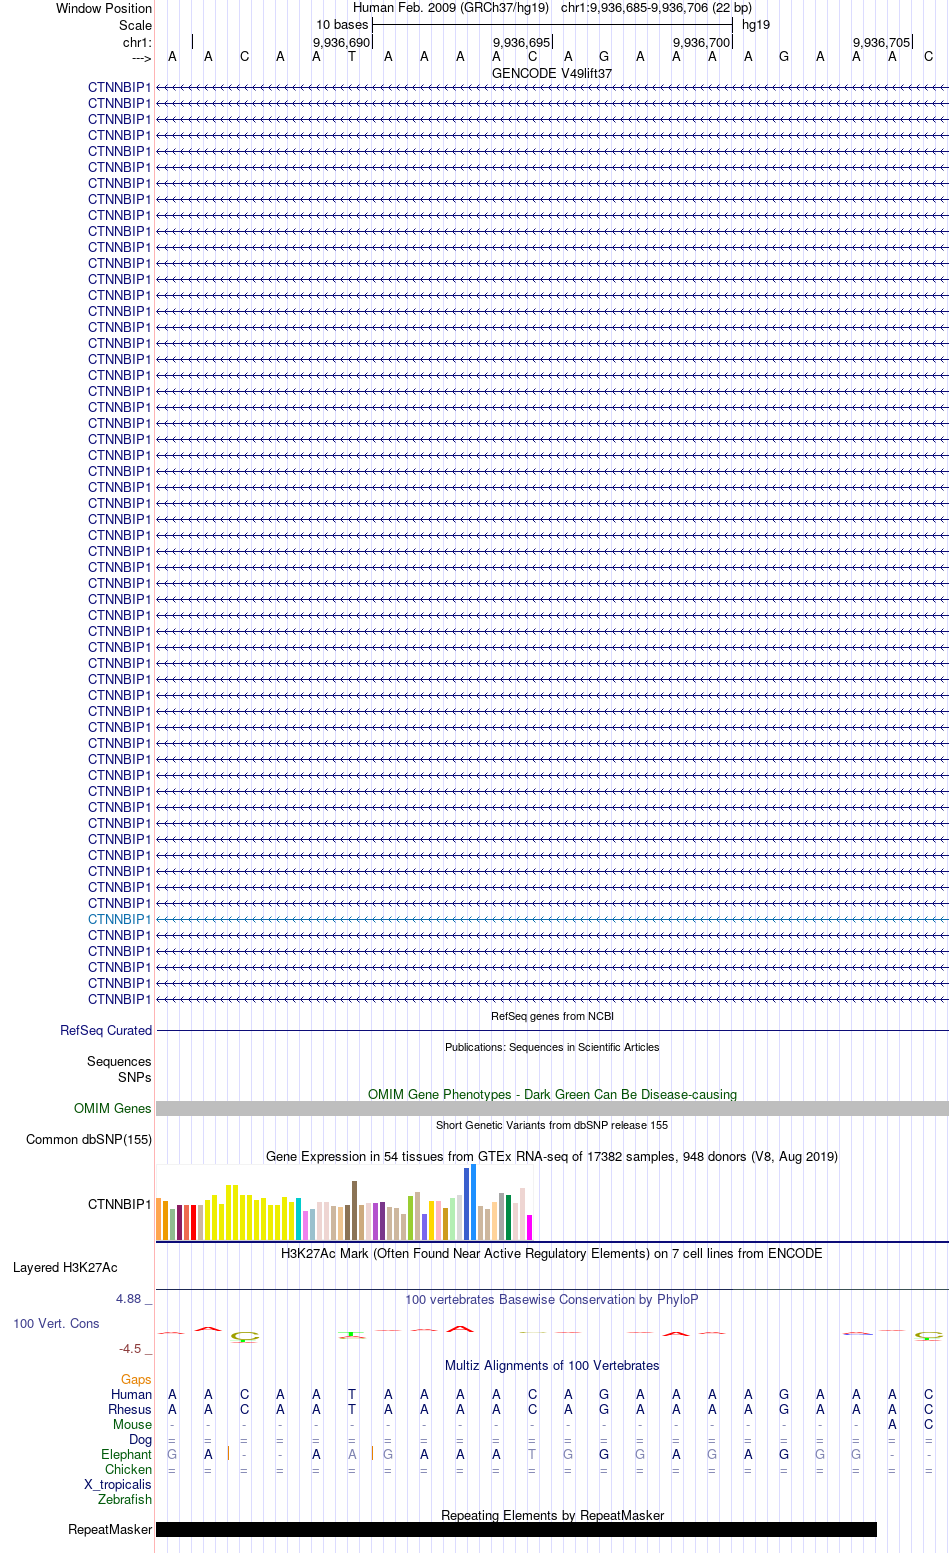This screenshot has width=950, height=1553.
Task: Click the gray OMIM Genes item bar
Action: click(552, 1108)
